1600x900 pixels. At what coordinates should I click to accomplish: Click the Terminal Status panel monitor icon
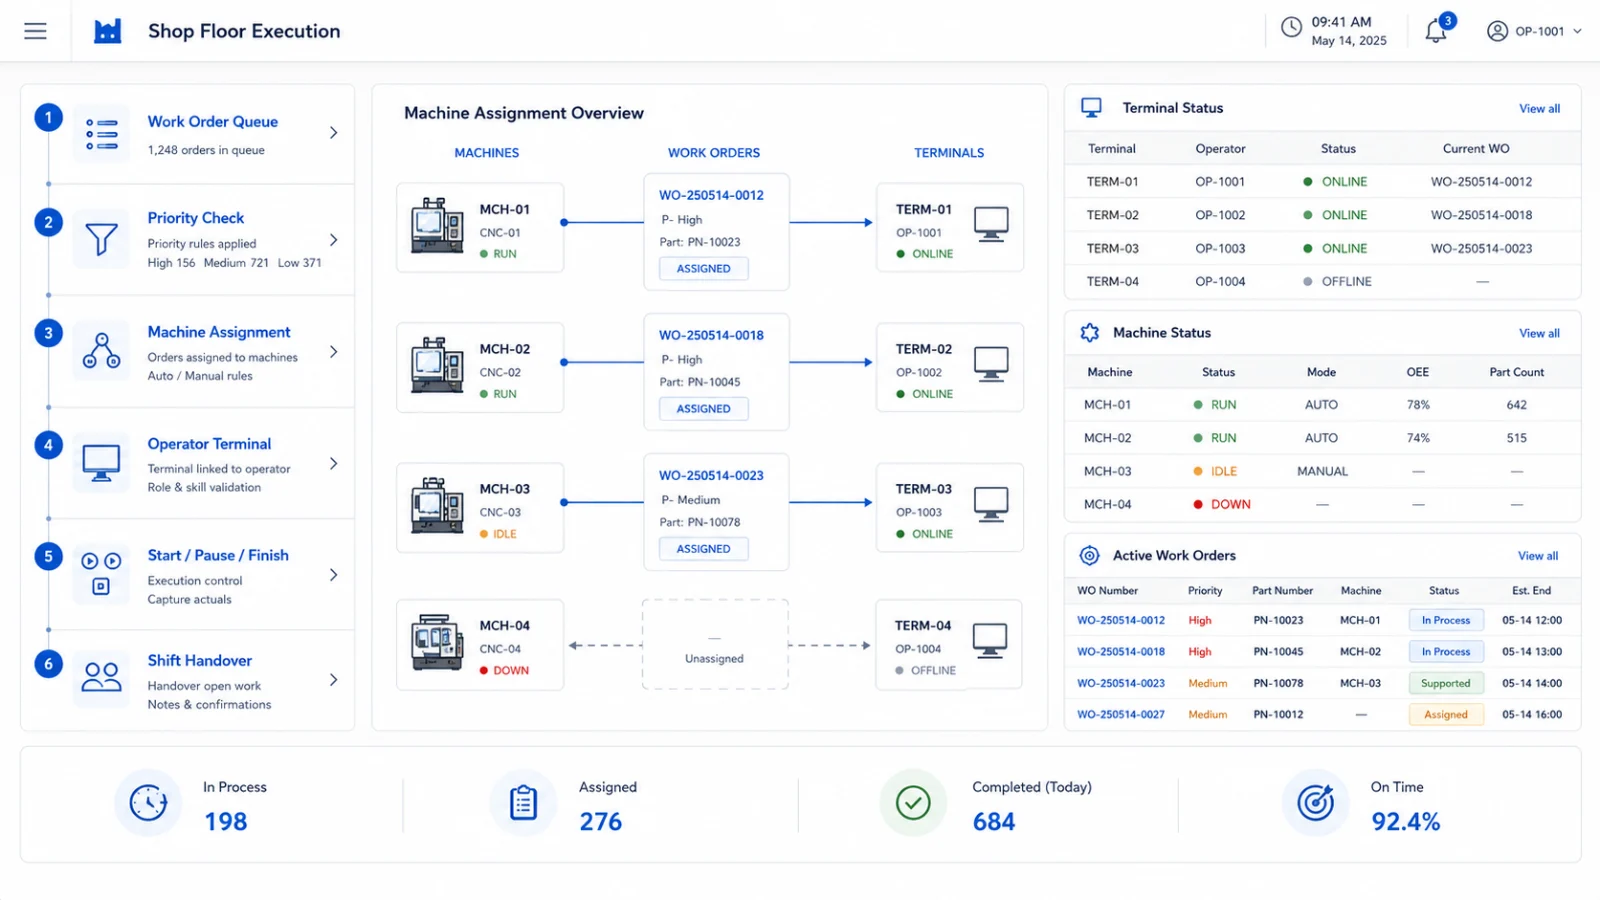(1091, 107)
